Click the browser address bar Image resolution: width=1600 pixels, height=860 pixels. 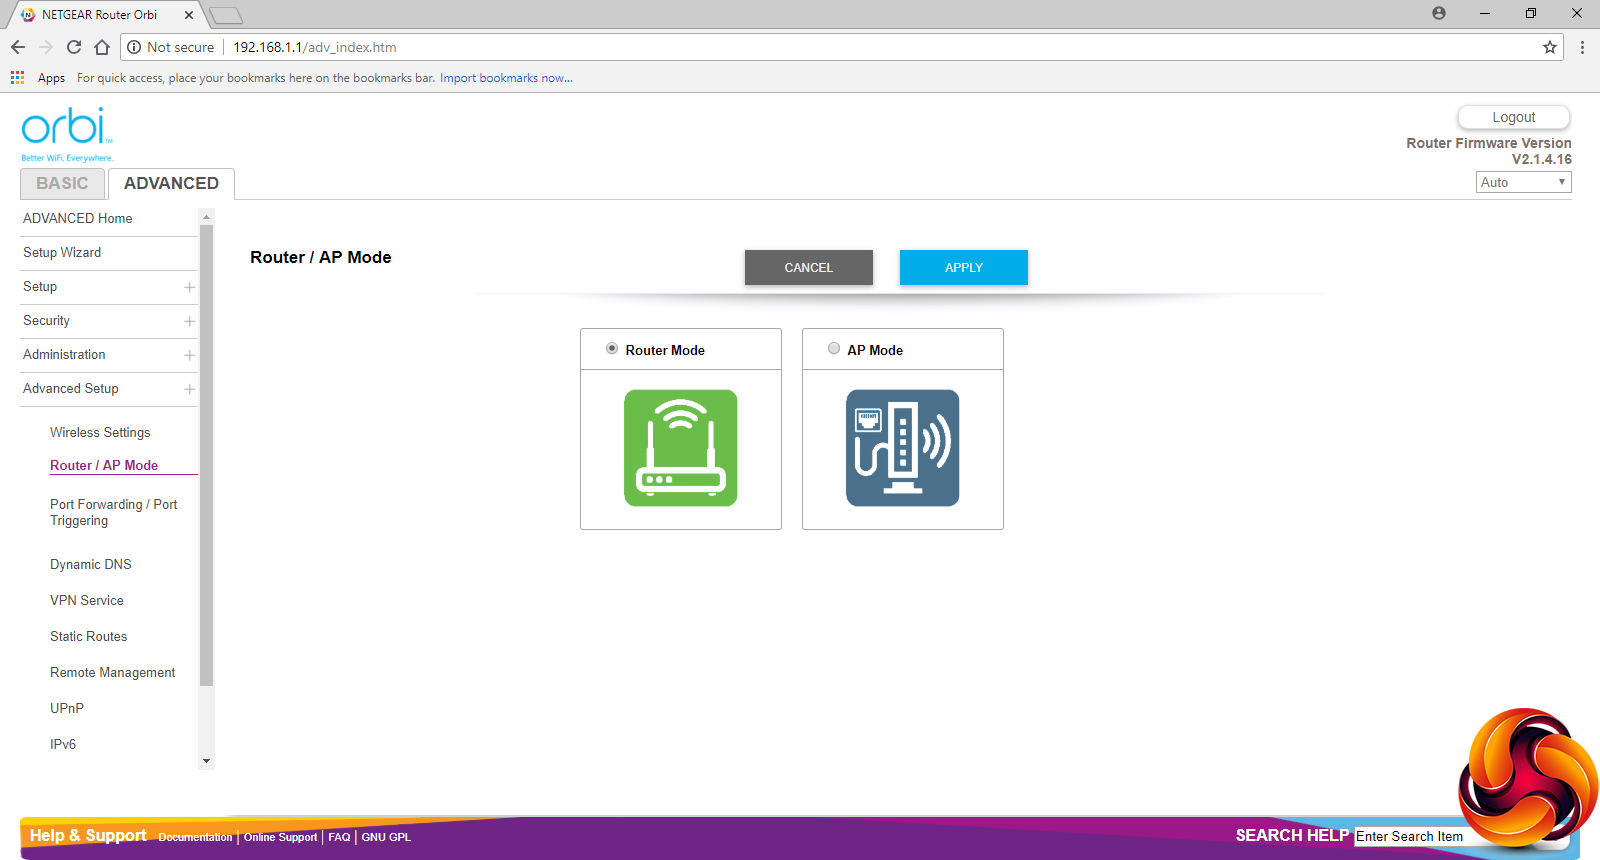(840, 47)
